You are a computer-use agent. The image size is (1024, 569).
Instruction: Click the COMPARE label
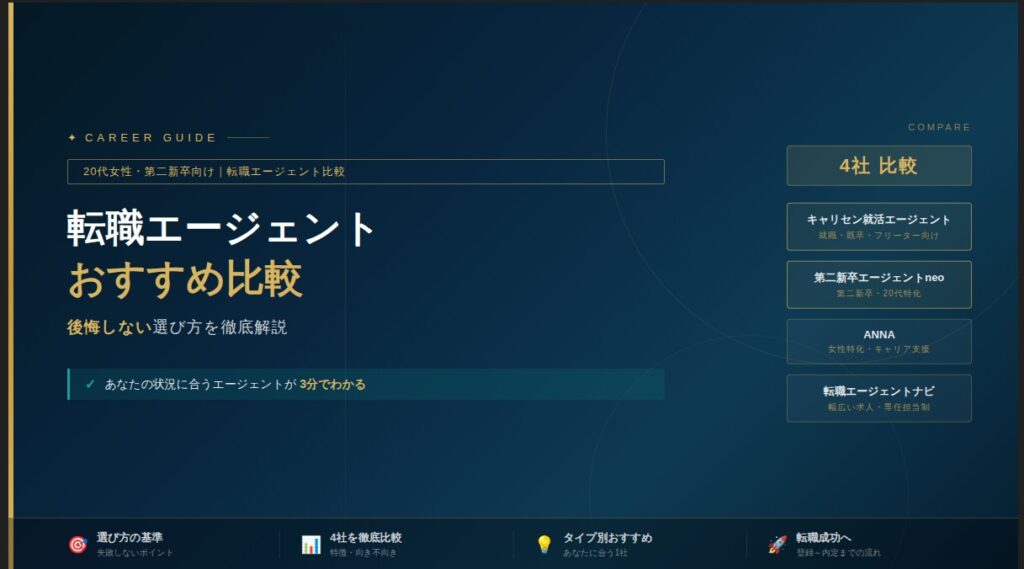[x=939, y=127]
